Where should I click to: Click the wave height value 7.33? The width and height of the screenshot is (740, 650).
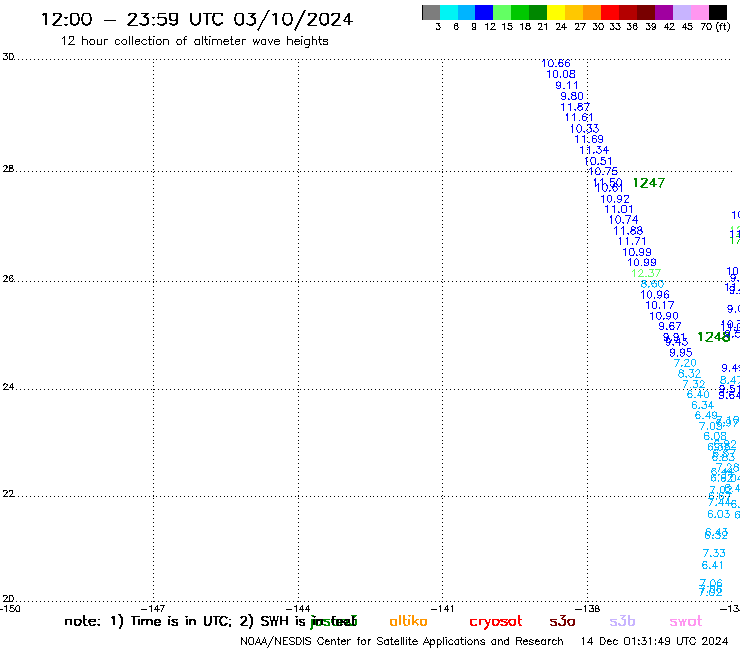[714, 553]
